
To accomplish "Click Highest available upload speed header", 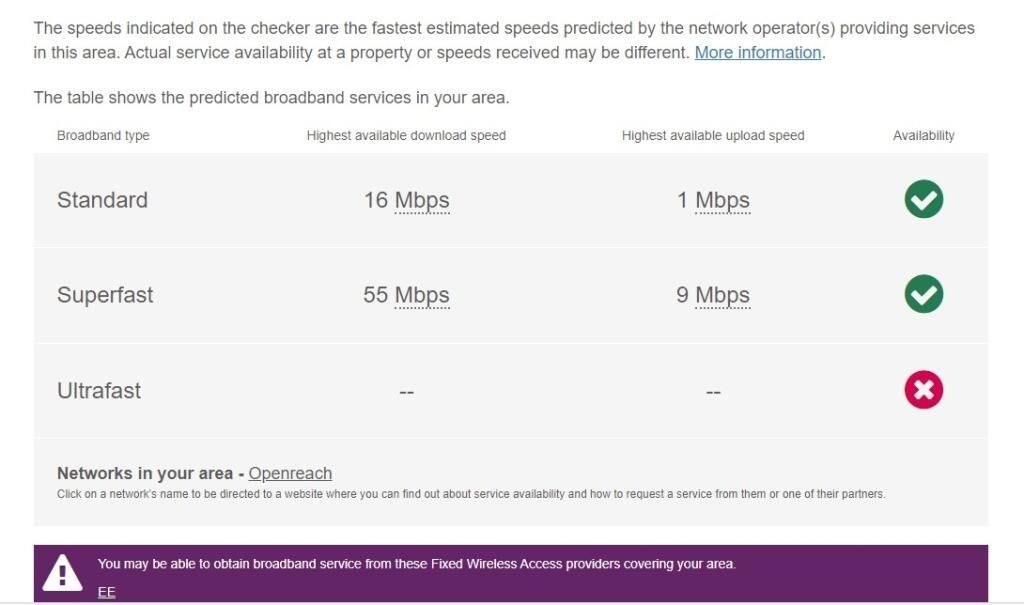I will pos(713,135).
